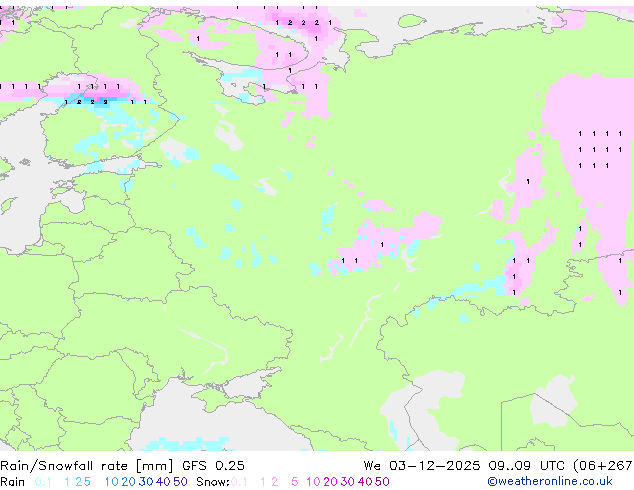This screenshot has height=490, width=634.
Task: Select the rain legend value 50
Action: click(x=180, y=482)
